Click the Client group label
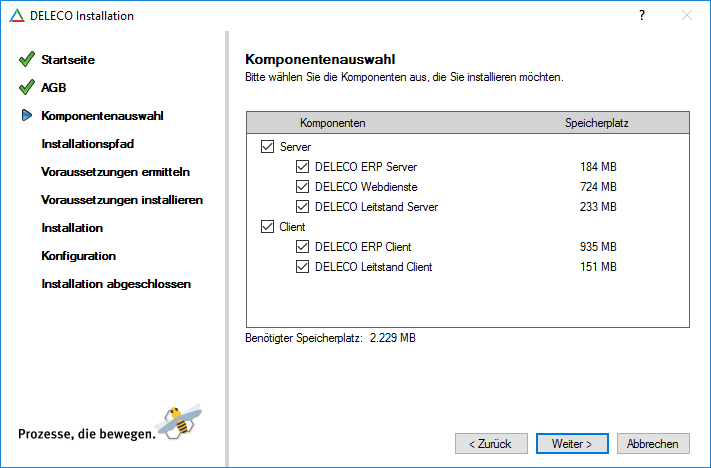 pos(292,227)
